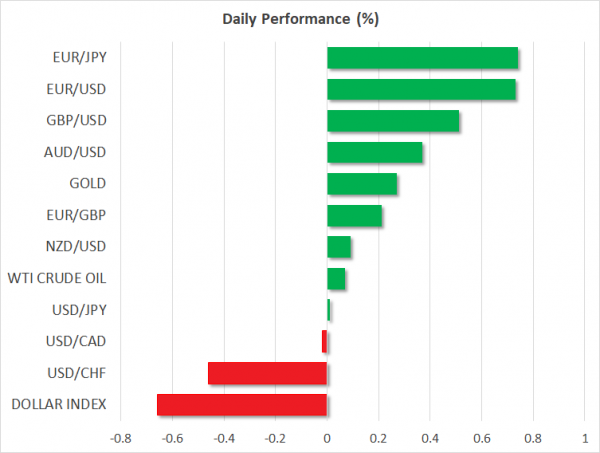Click the DOLLAR INDEX text label
The image size is (600, 453).
pos(59,405)
